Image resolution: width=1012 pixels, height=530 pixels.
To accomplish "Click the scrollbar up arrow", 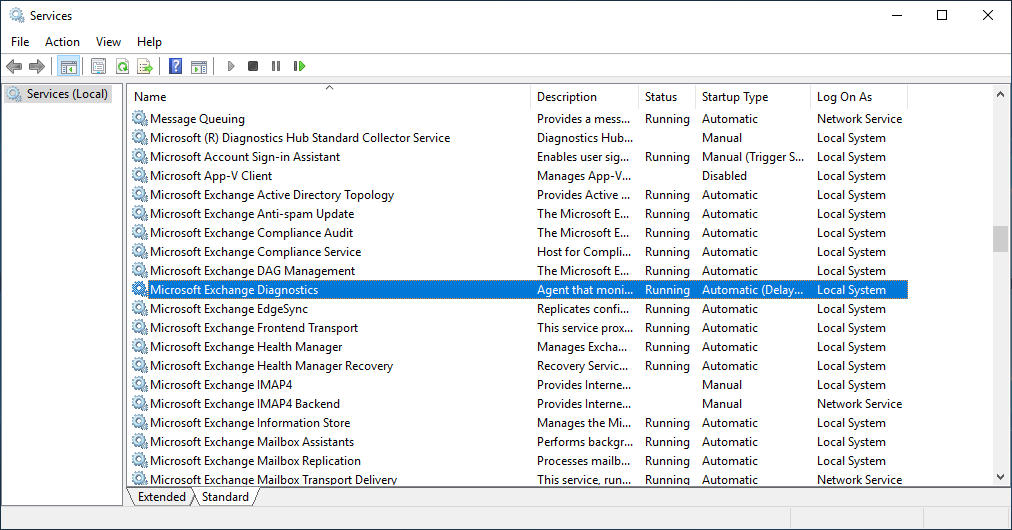I will pyautogui.click(x=1000, y=94).
